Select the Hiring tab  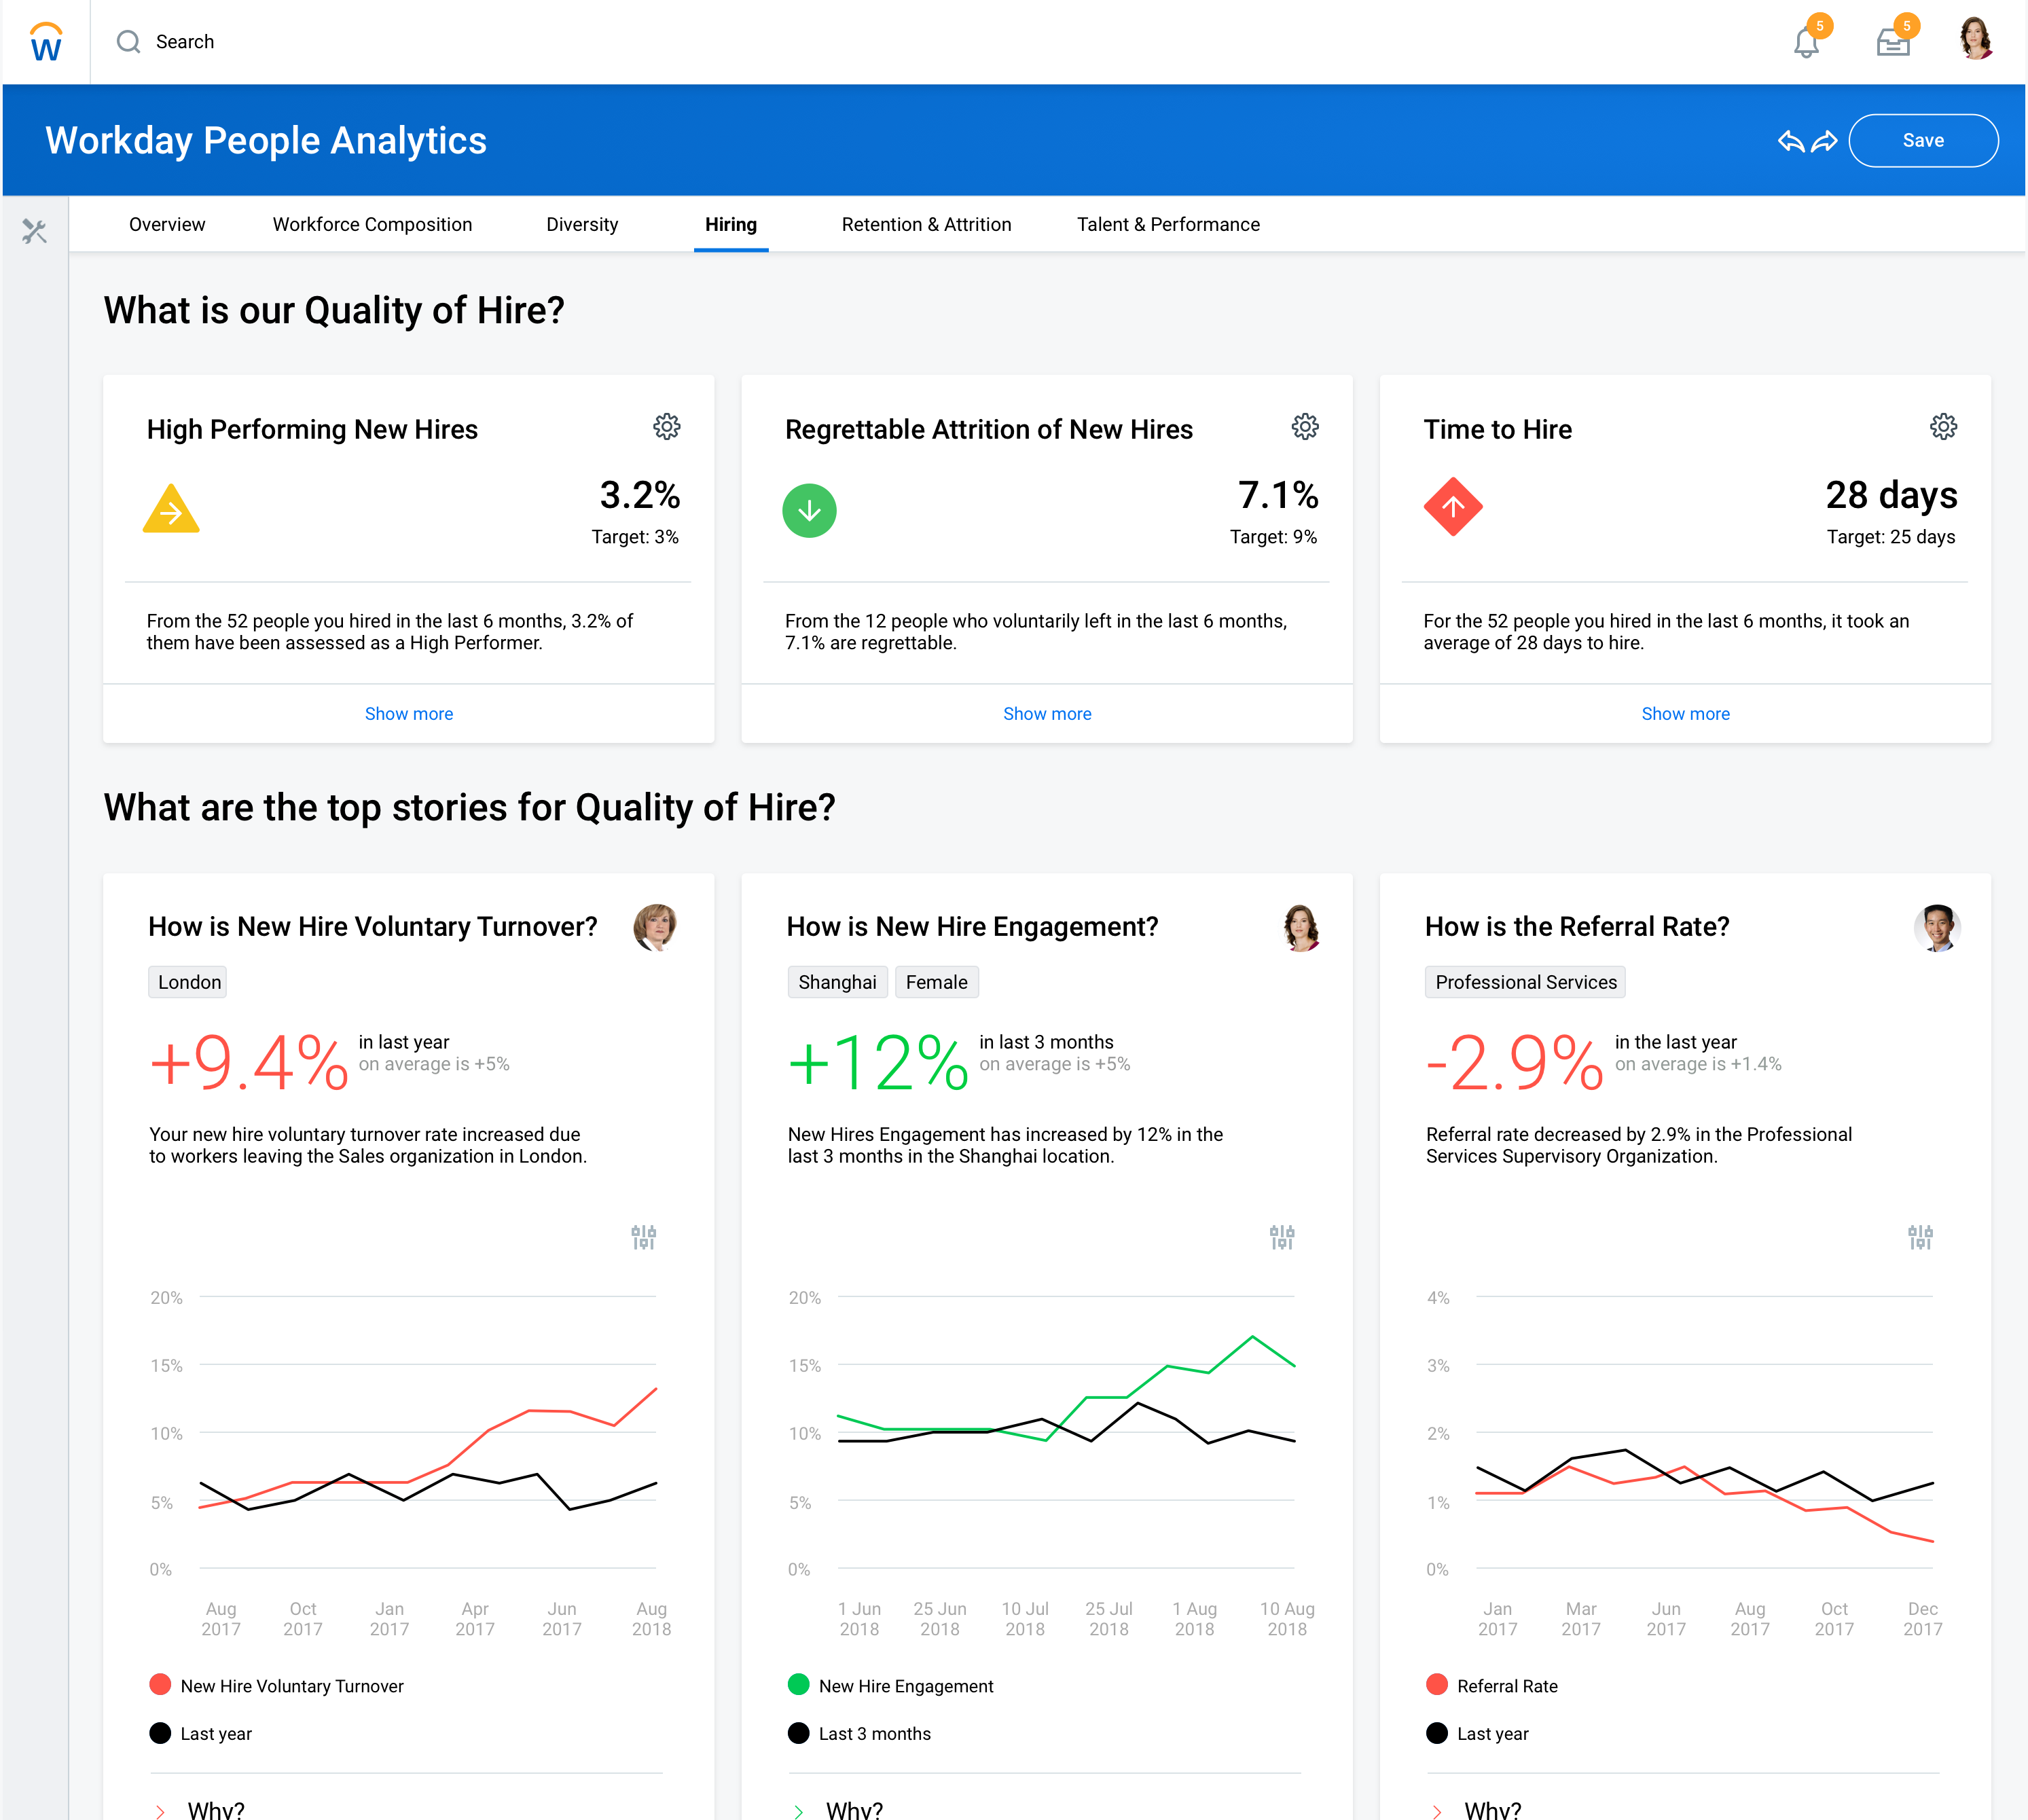[731, 225]
